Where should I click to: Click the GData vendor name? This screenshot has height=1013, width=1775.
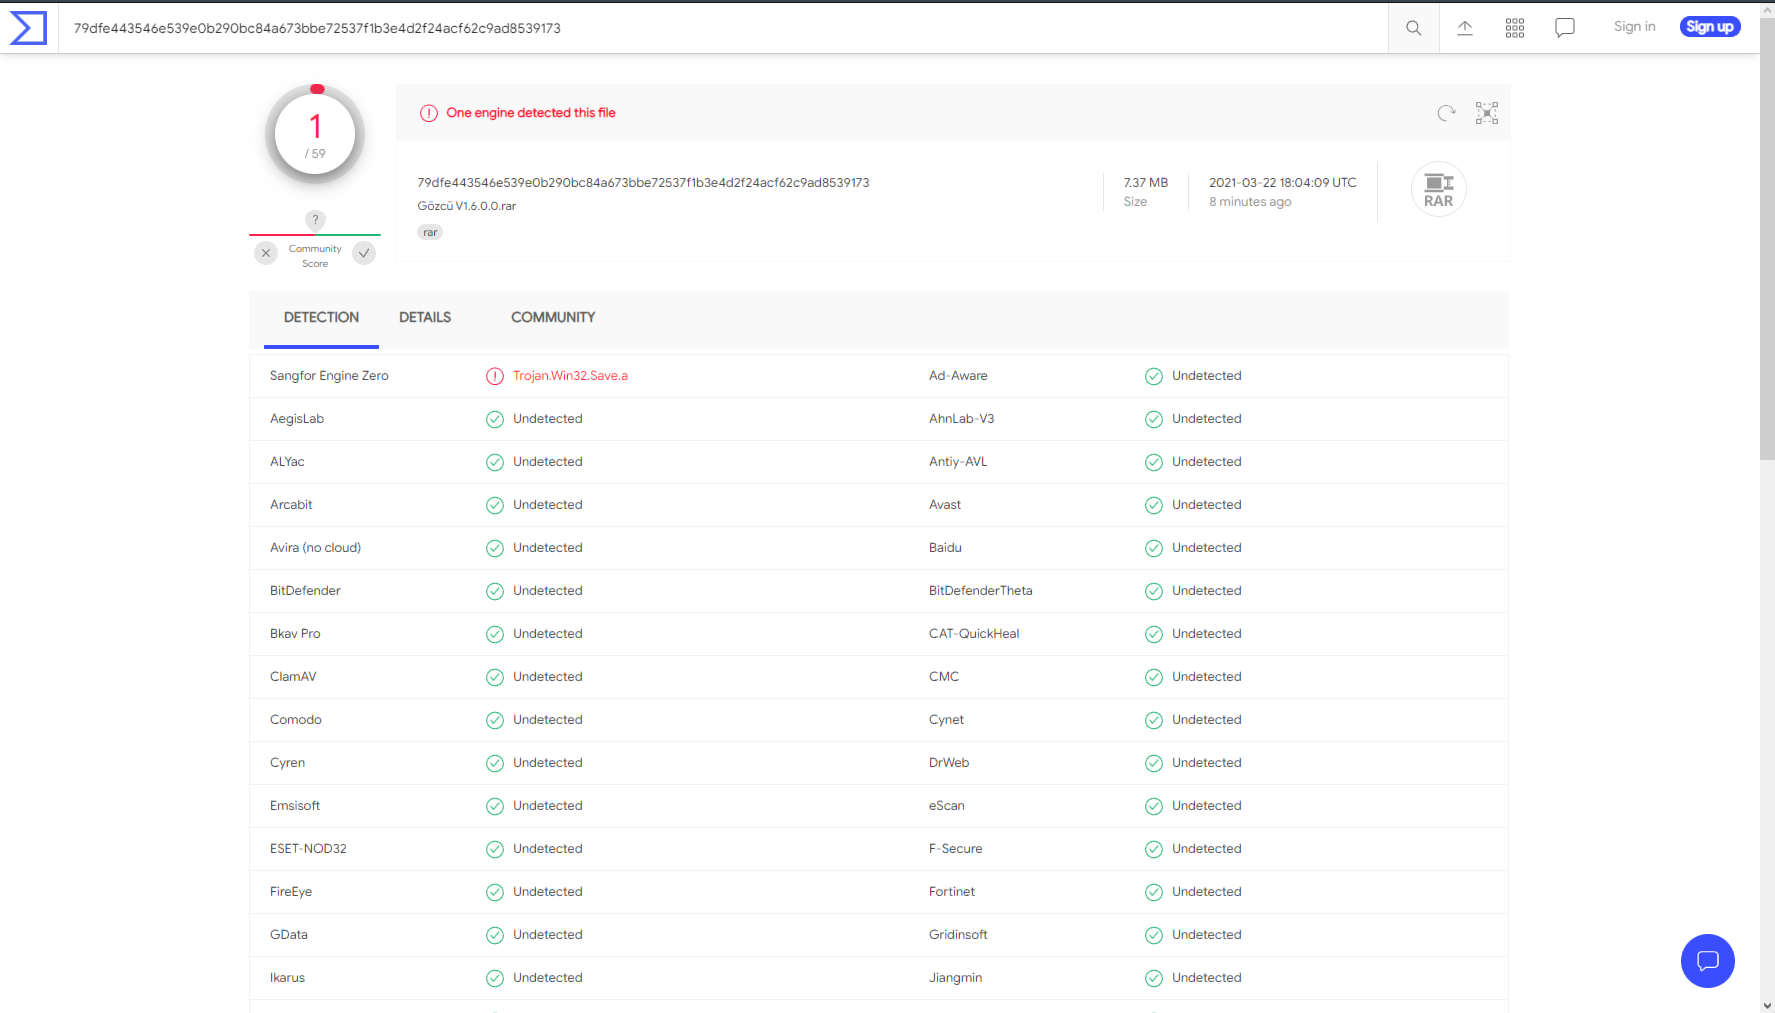[x=289, y=935]
